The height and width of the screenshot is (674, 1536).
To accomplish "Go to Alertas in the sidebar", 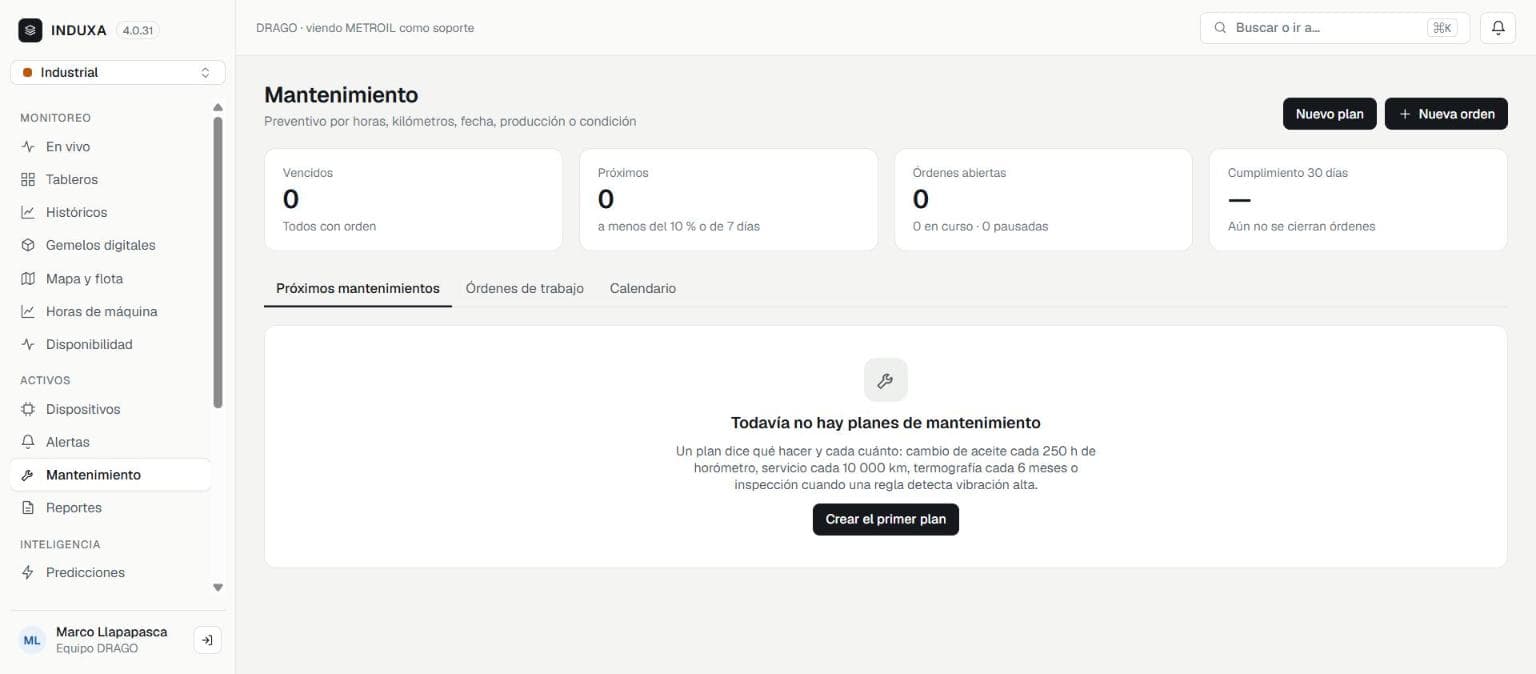I will coord(111,442).
